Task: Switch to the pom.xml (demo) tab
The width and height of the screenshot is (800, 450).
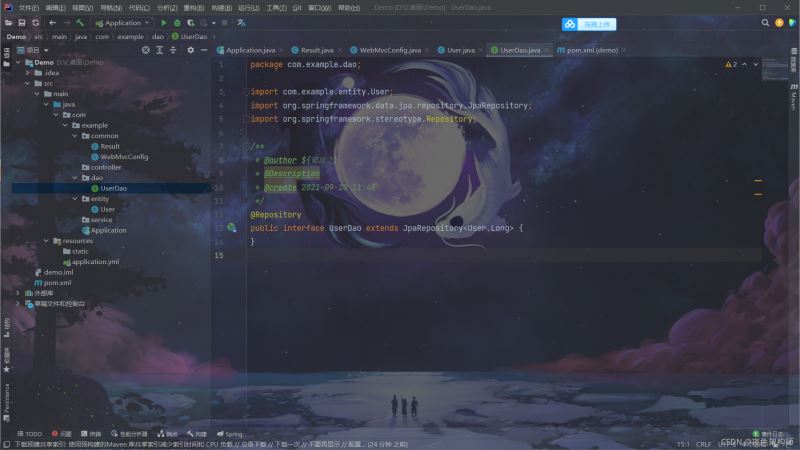Action: coord(592,50)
